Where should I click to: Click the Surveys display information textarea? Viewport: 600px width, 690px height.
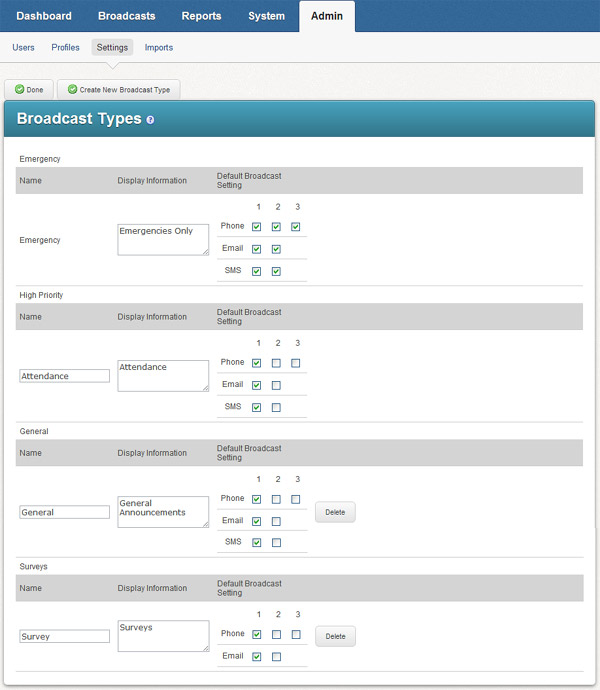click(x=163, y=636)
